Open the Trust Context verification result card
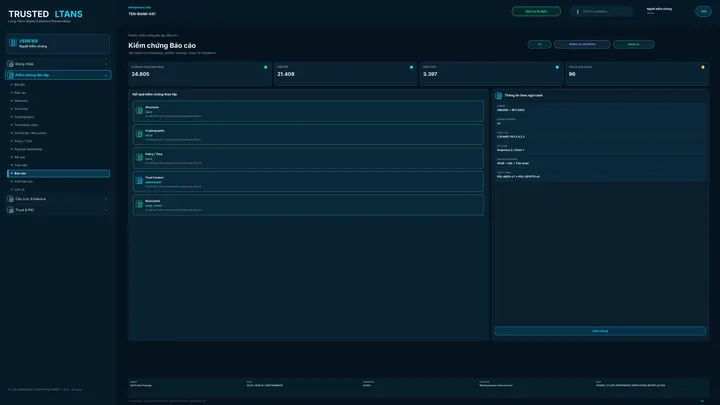 (x=308, y=181)
